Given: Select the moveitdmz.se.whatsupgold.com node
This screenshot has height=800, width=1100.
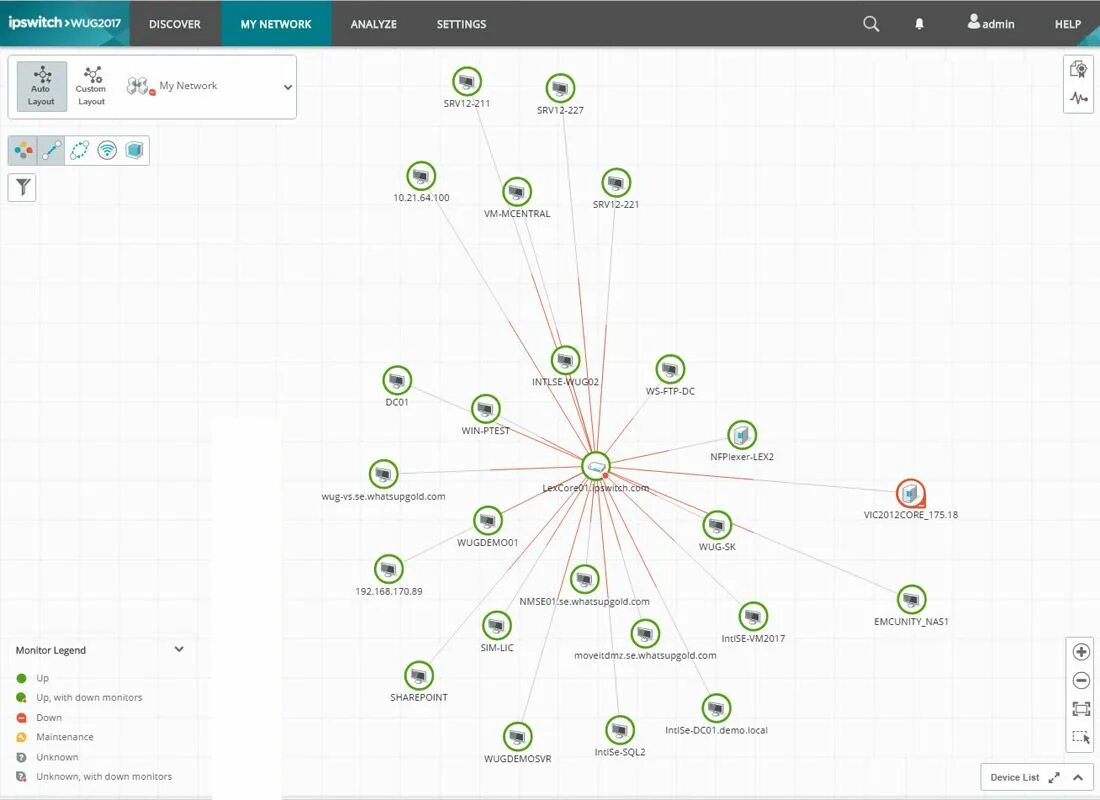Looking at the screenshot, I should tap(645, 634).
